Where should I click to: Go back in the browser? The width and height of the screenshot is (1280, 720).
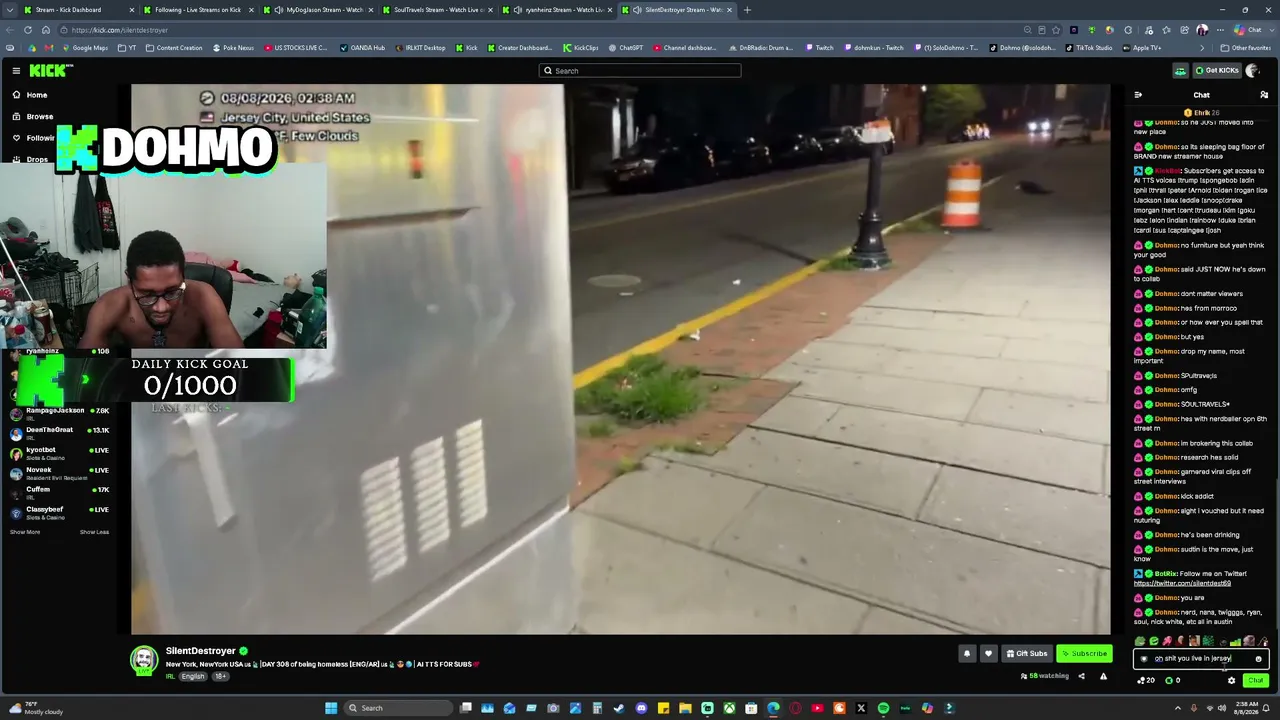point(10,30)
